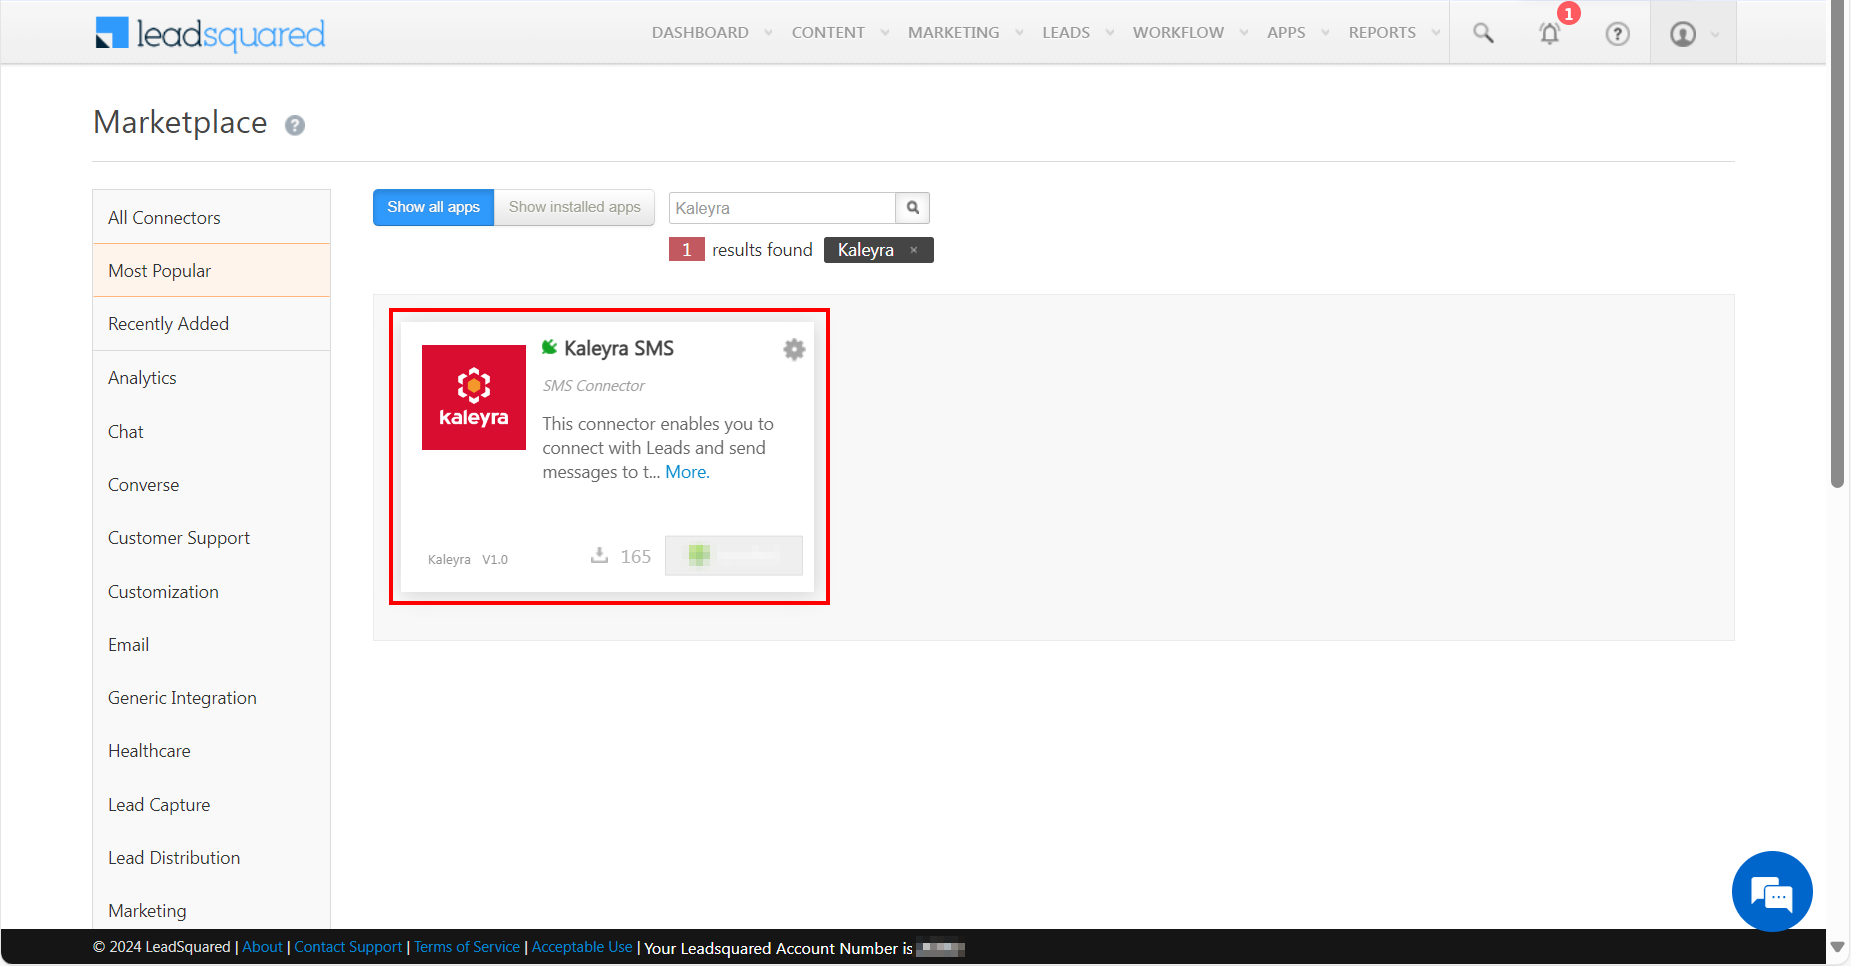Screen dimensions: 1851x966
Task: Expand the Dashboard menu arrow
Action: point(768,33)
